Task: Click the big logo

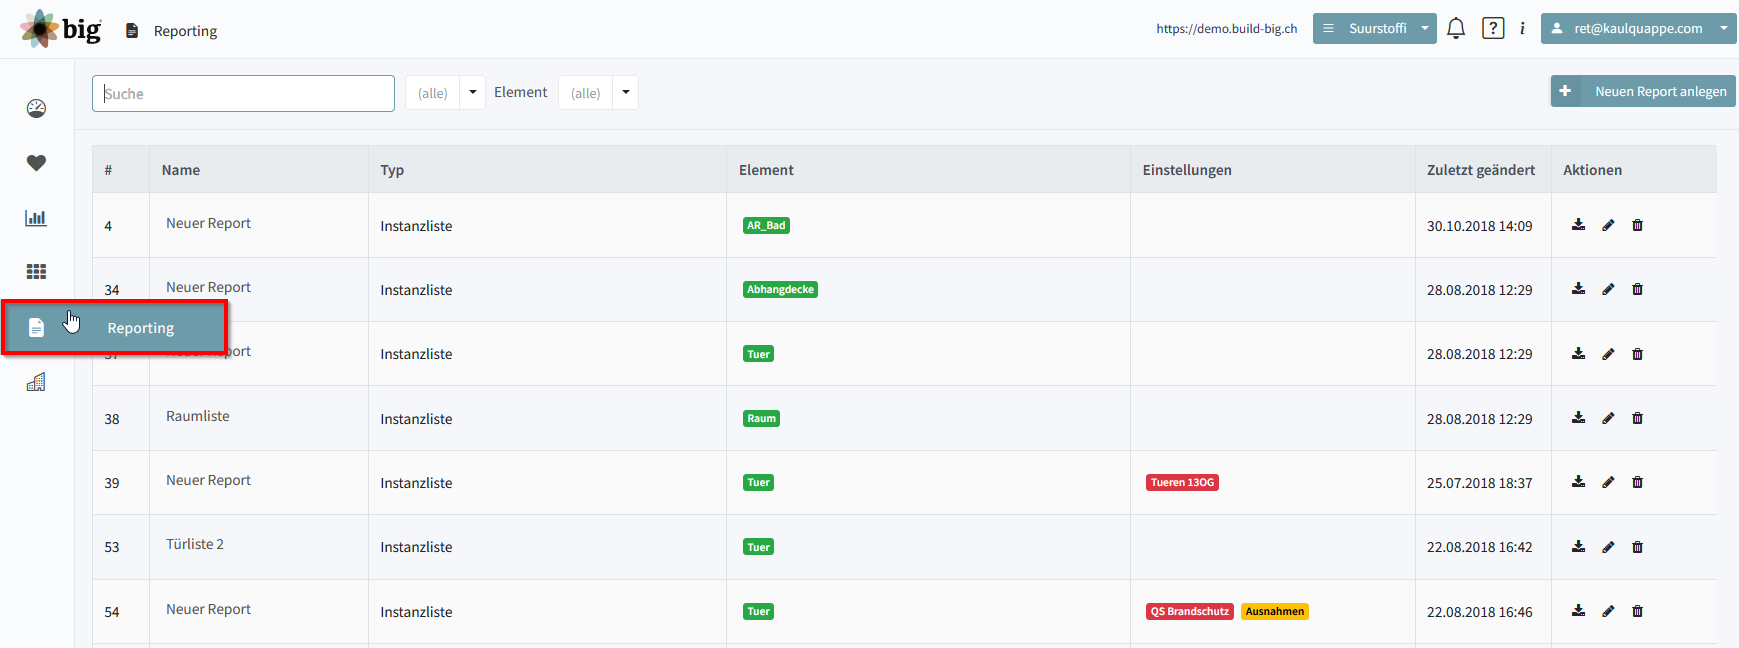Action: coord(61,29)
